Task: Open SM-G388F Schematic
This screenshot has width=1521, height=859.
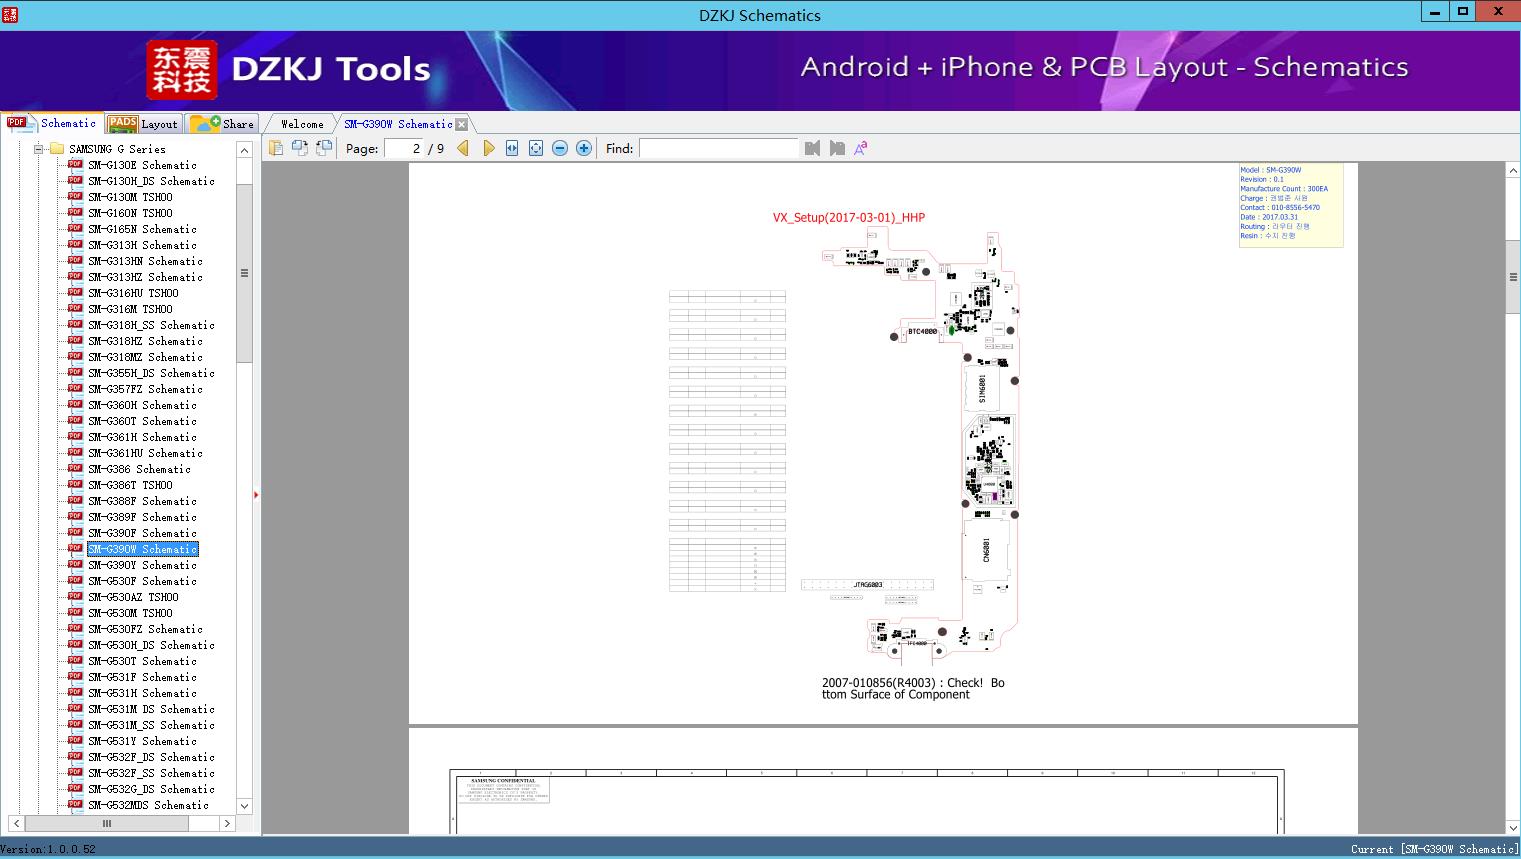Action: click(142, 501)
